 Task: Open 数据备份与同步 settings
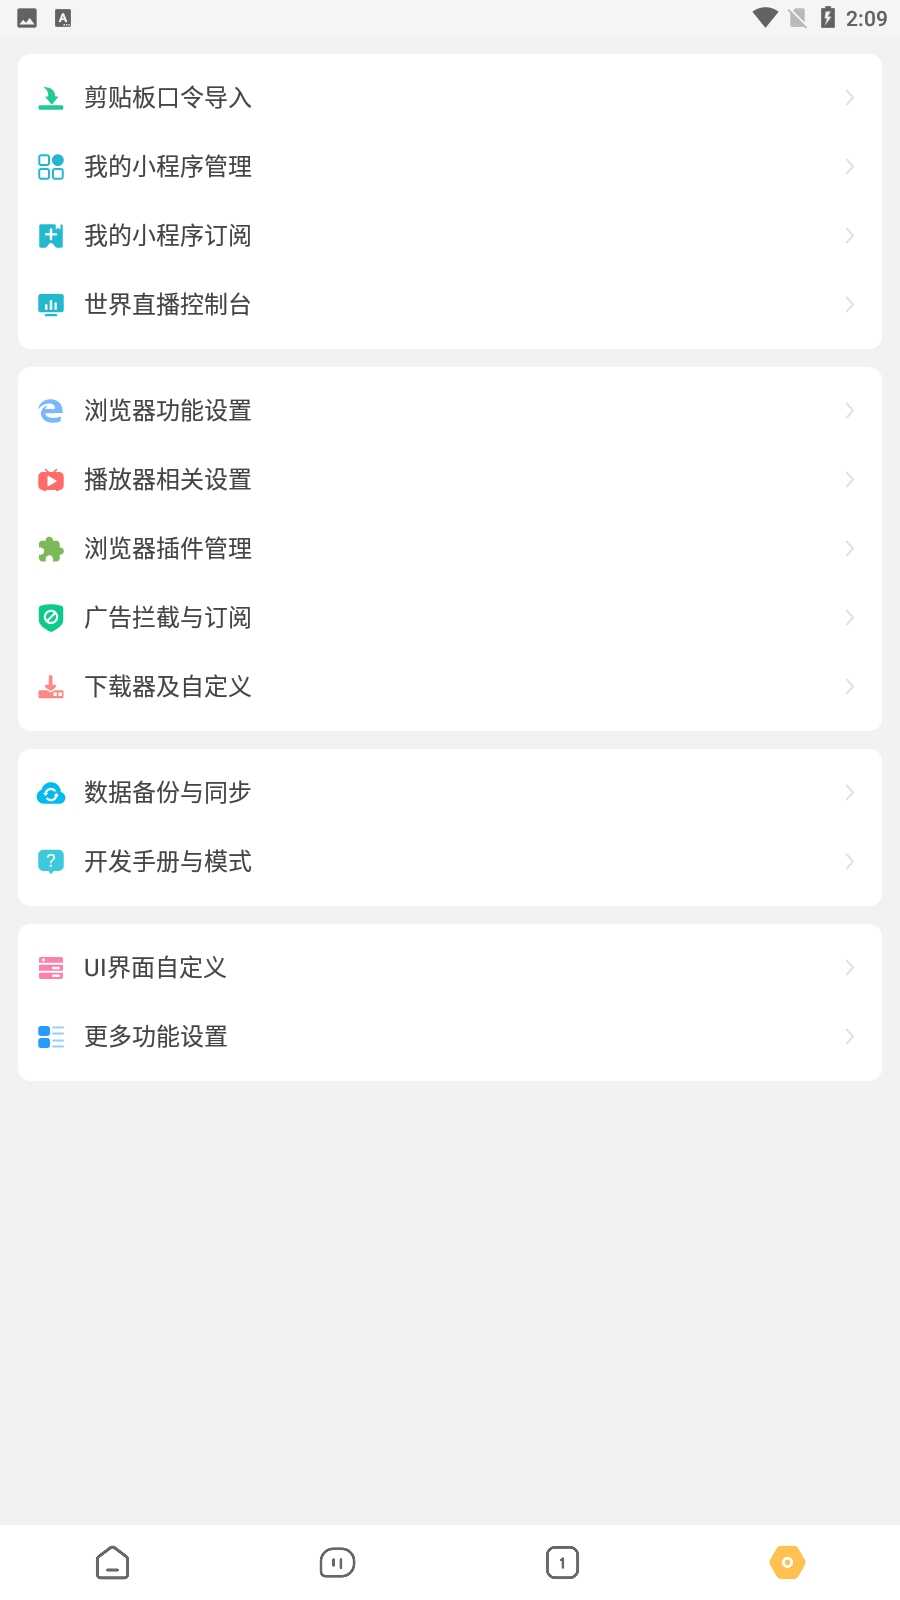(168, 793)
